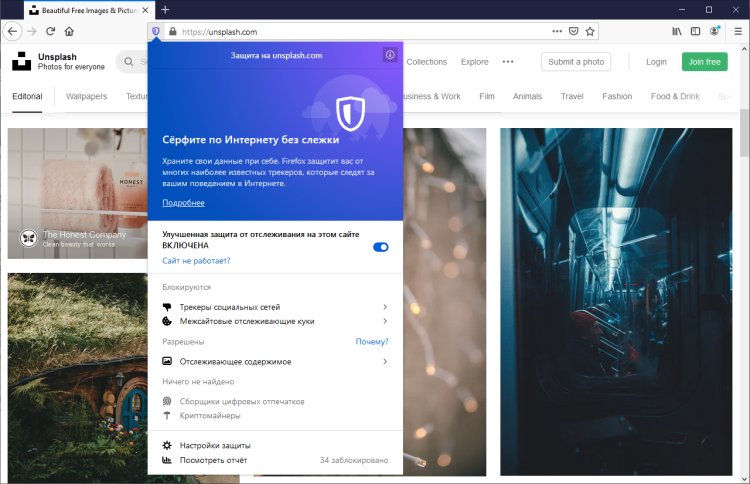
Task: Expand Межсайтовые отслеживающие куки details
Action: click(x=275, y=321)
